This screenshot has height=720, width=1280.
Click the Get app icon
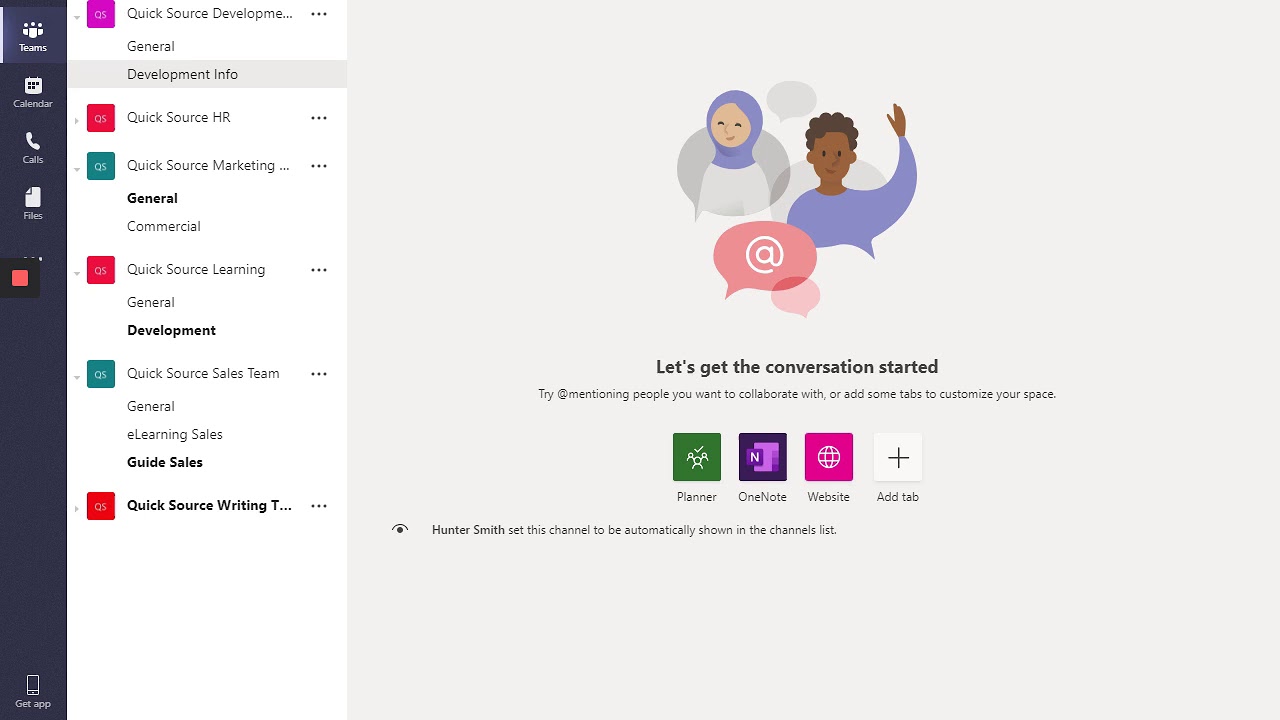(x=33, y=691)
